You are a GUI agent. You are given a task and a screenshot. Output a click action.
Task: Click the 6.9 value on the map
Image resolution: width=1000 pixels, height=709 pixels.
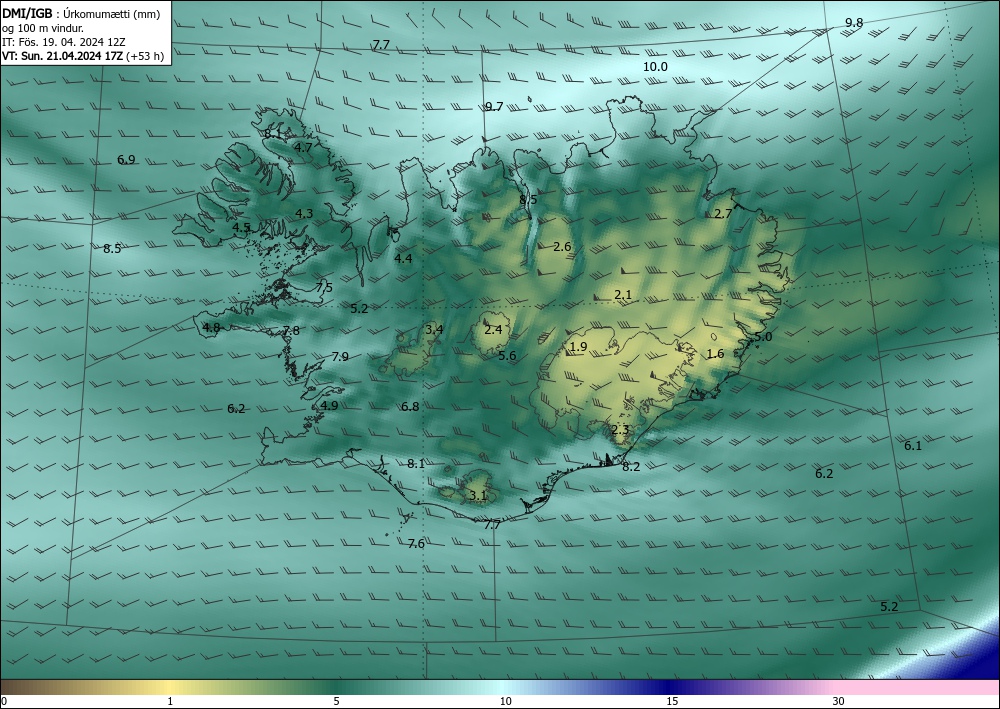[x=126, y=159]
